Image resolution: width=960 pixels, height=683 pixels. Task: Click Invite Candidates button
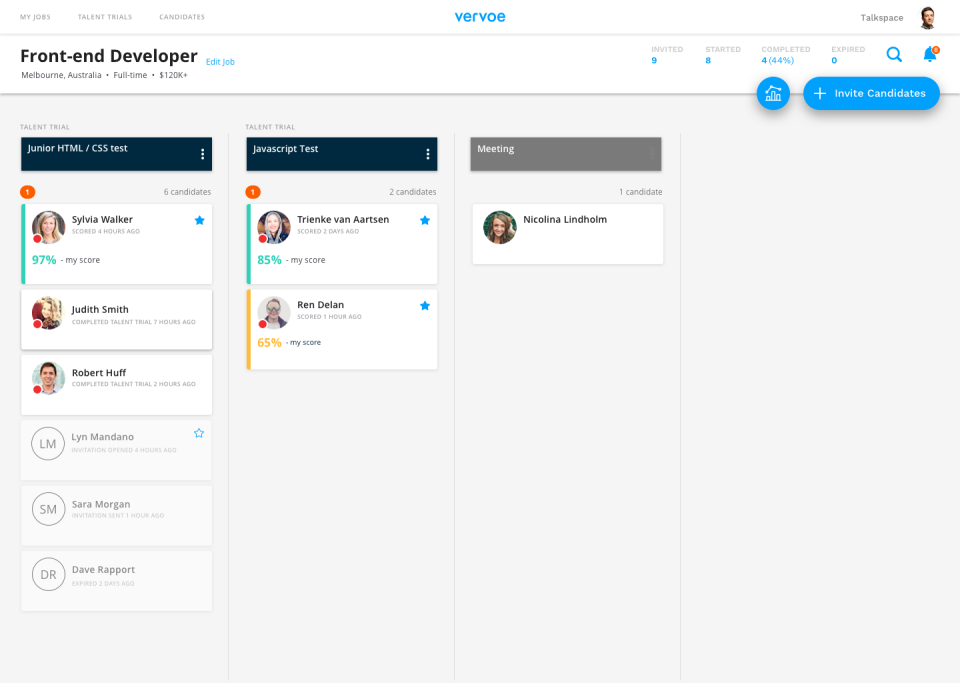click(x=871, y=93)
